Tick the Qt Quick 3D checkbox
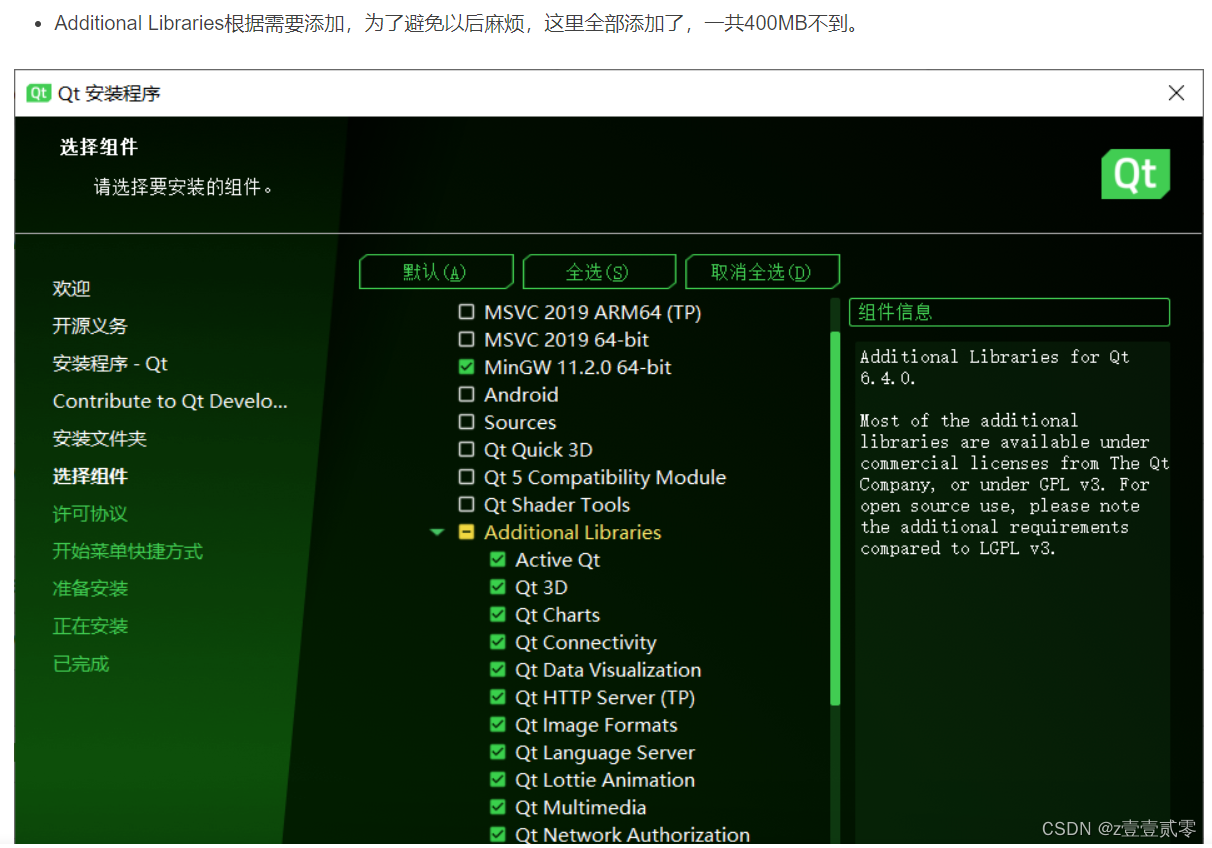 click(466, 450)
